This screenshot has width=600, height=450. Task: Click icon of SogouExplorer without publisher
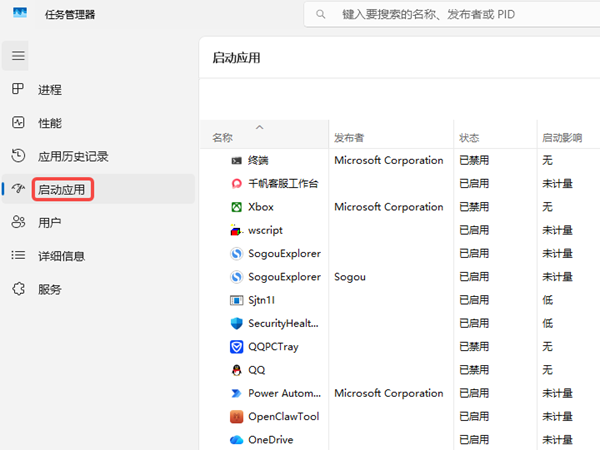coord(236,254)
